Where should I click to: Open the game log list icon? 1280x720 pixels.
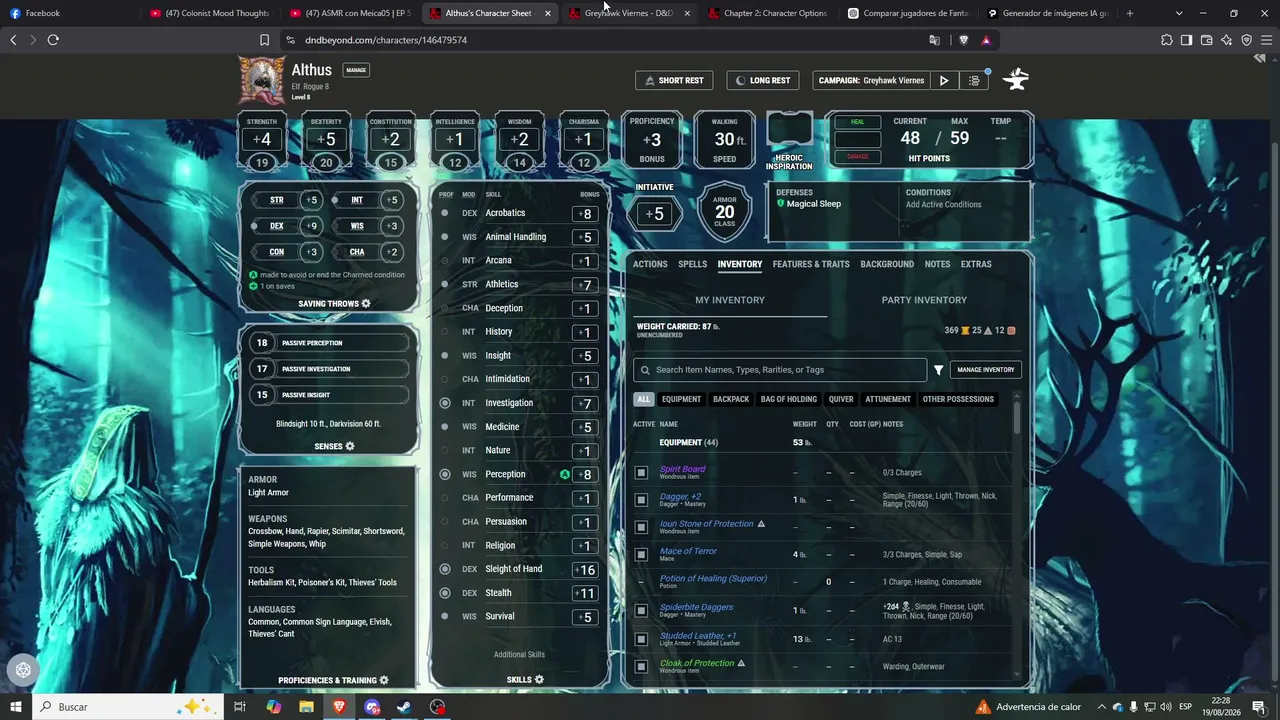coord(974,81)
